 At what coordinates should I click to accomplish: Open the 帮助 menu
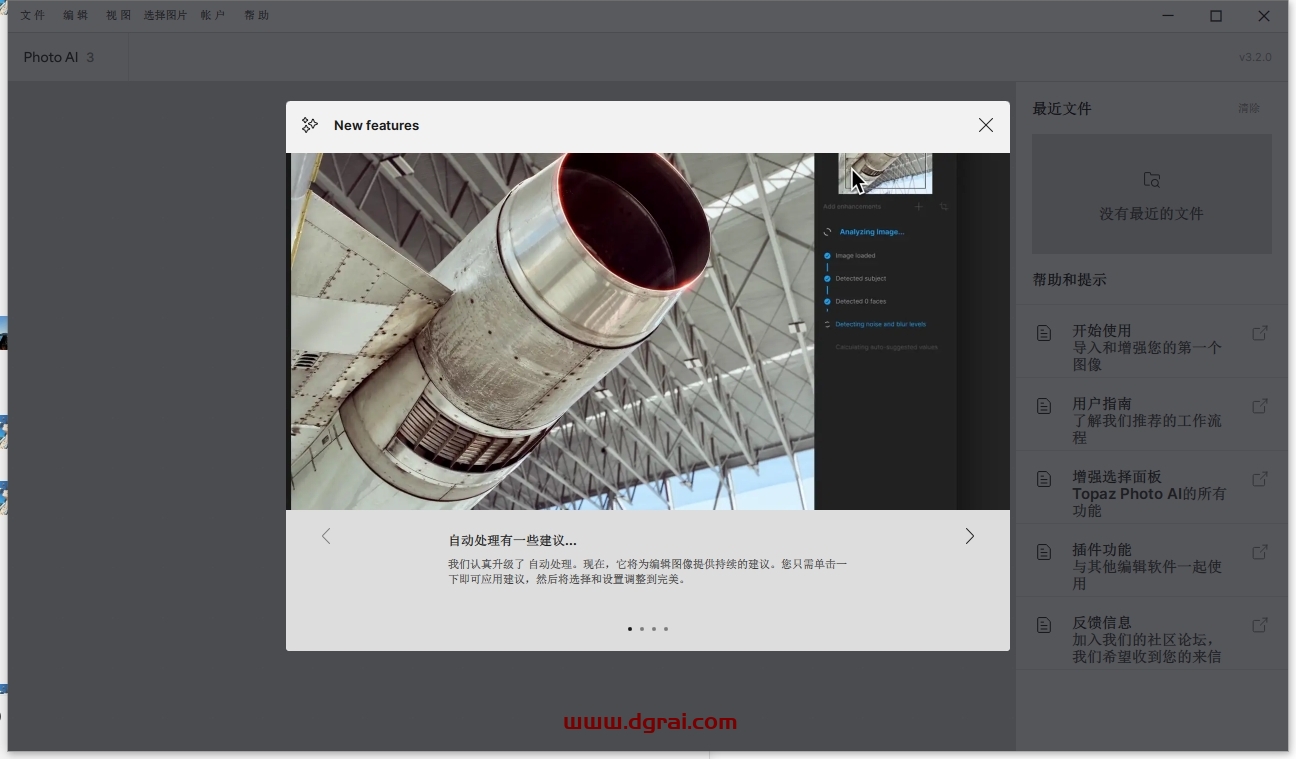[x=257, y=15]
